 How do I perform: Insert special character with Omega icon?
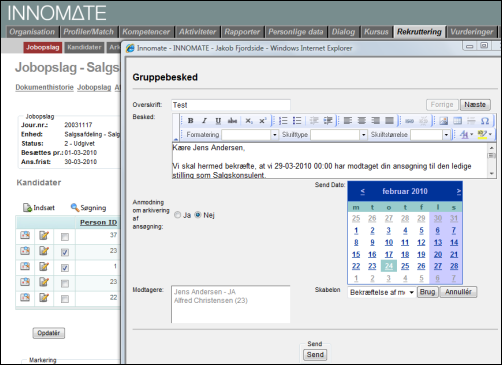(x=485, y=121)
